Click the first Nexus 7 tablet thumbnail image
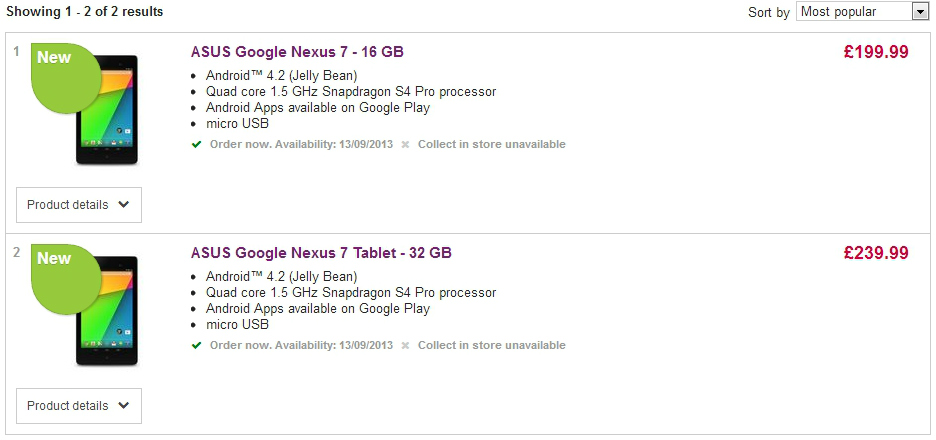This screenshot has width=936, height=440. 107,110
